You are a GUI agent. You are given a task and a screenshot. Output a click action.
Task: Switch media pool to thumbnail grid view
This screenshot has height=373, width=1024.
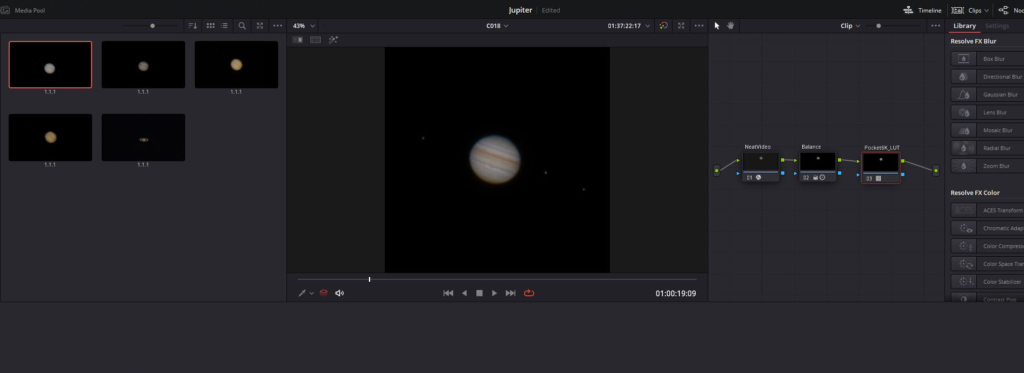(210, 25)
